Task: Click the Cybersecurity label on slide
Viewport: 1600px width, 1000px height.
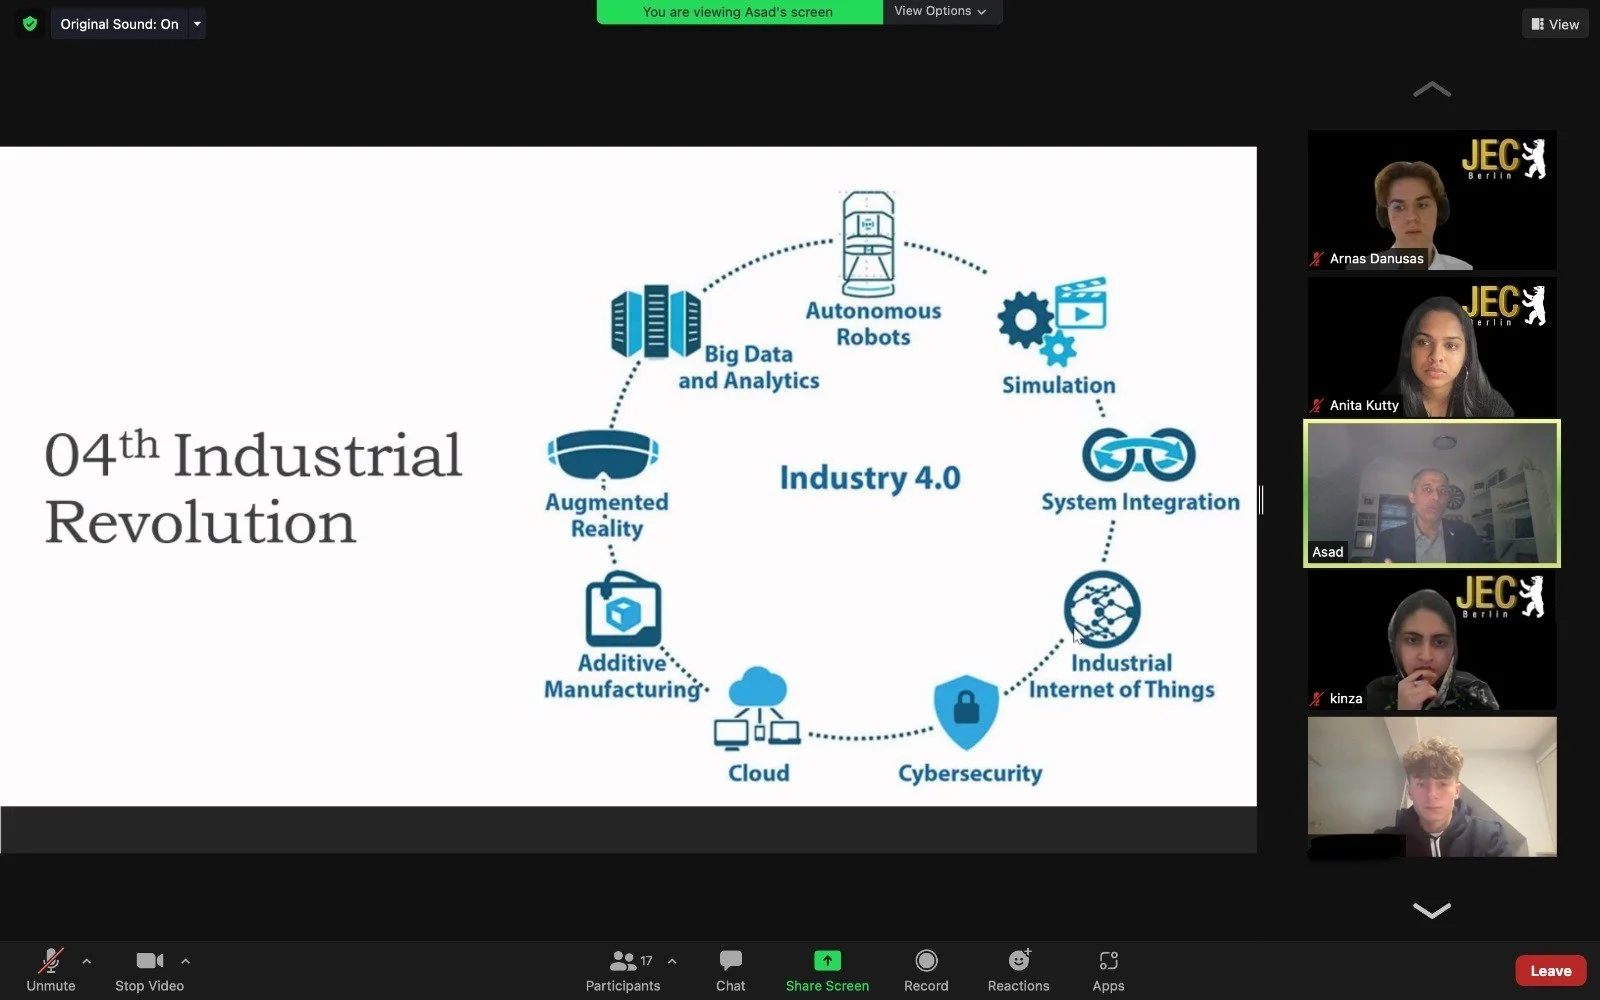Action: click(970, 773)
